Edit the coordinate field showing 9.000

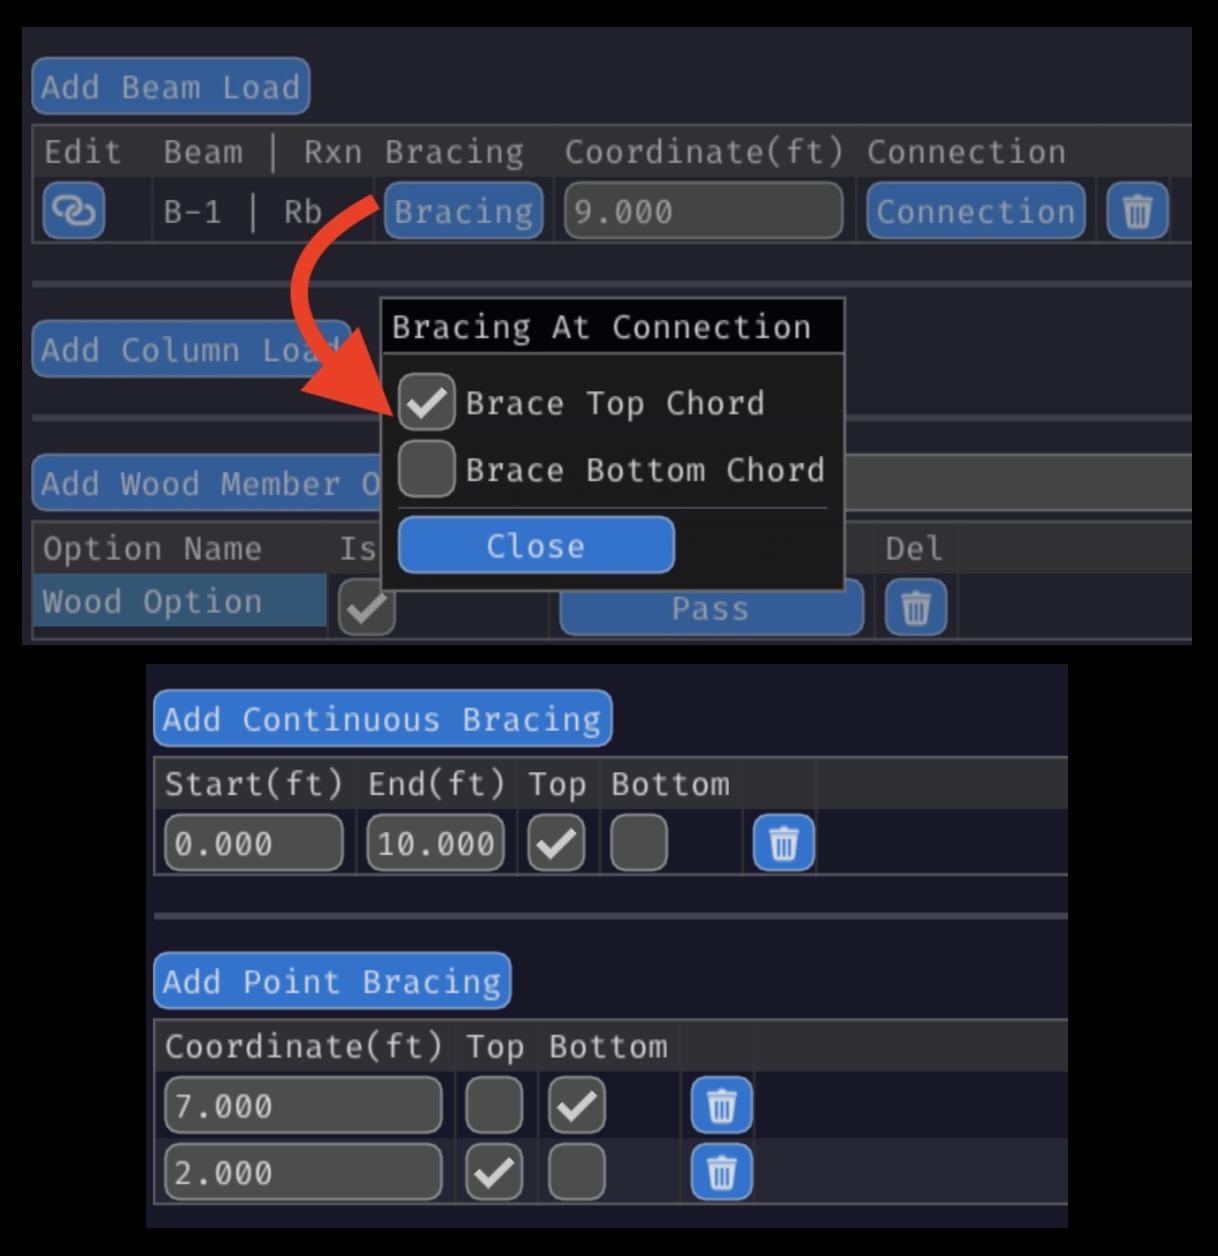(x=703, y=211)
